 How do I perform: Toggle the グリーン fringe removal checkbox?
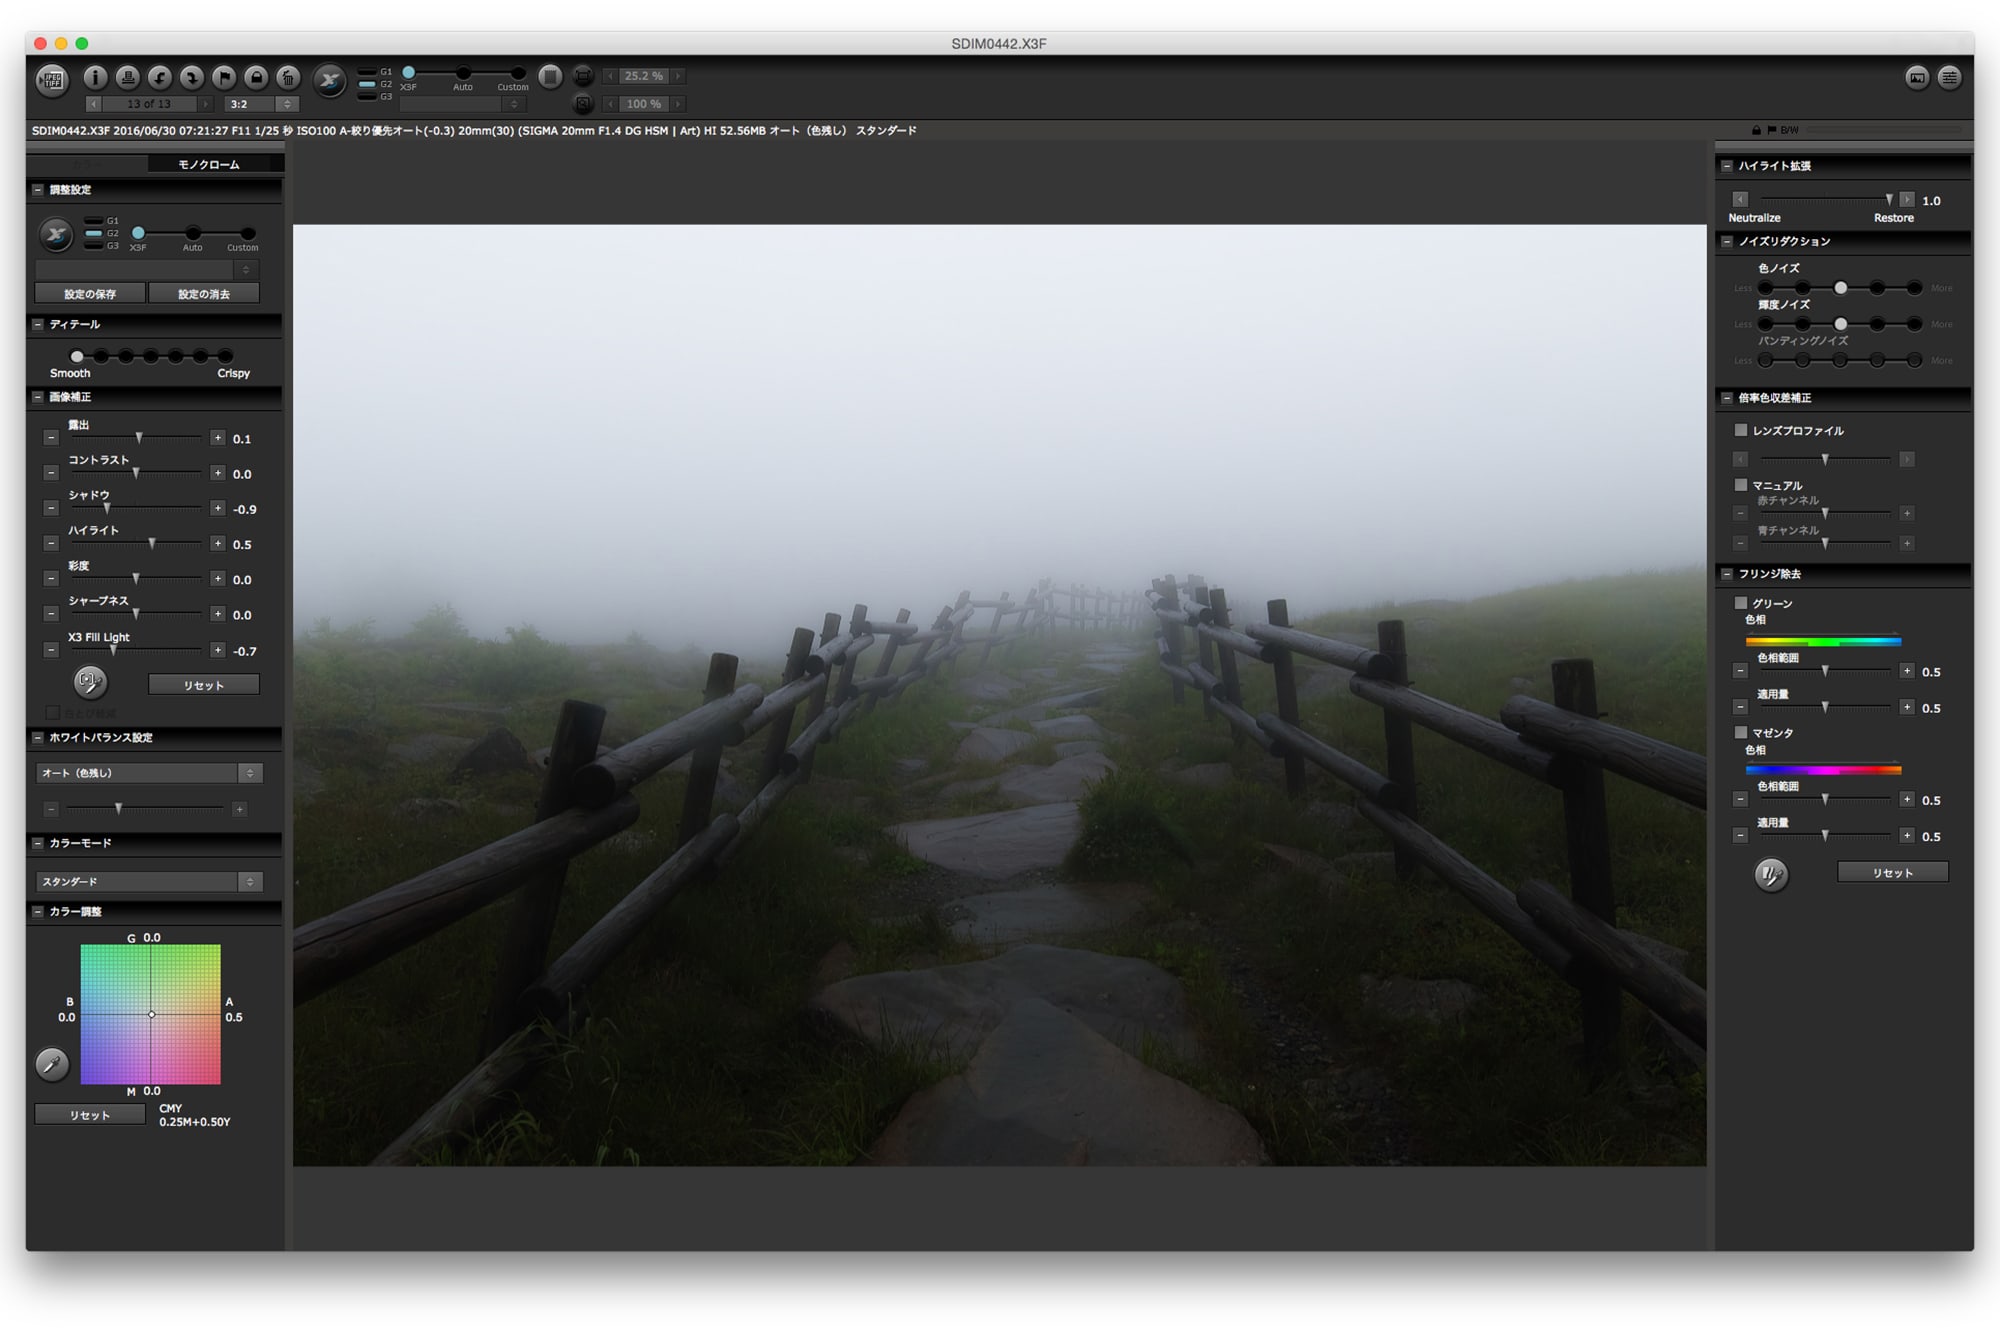pyautogui.click(x=1741, y=603)
